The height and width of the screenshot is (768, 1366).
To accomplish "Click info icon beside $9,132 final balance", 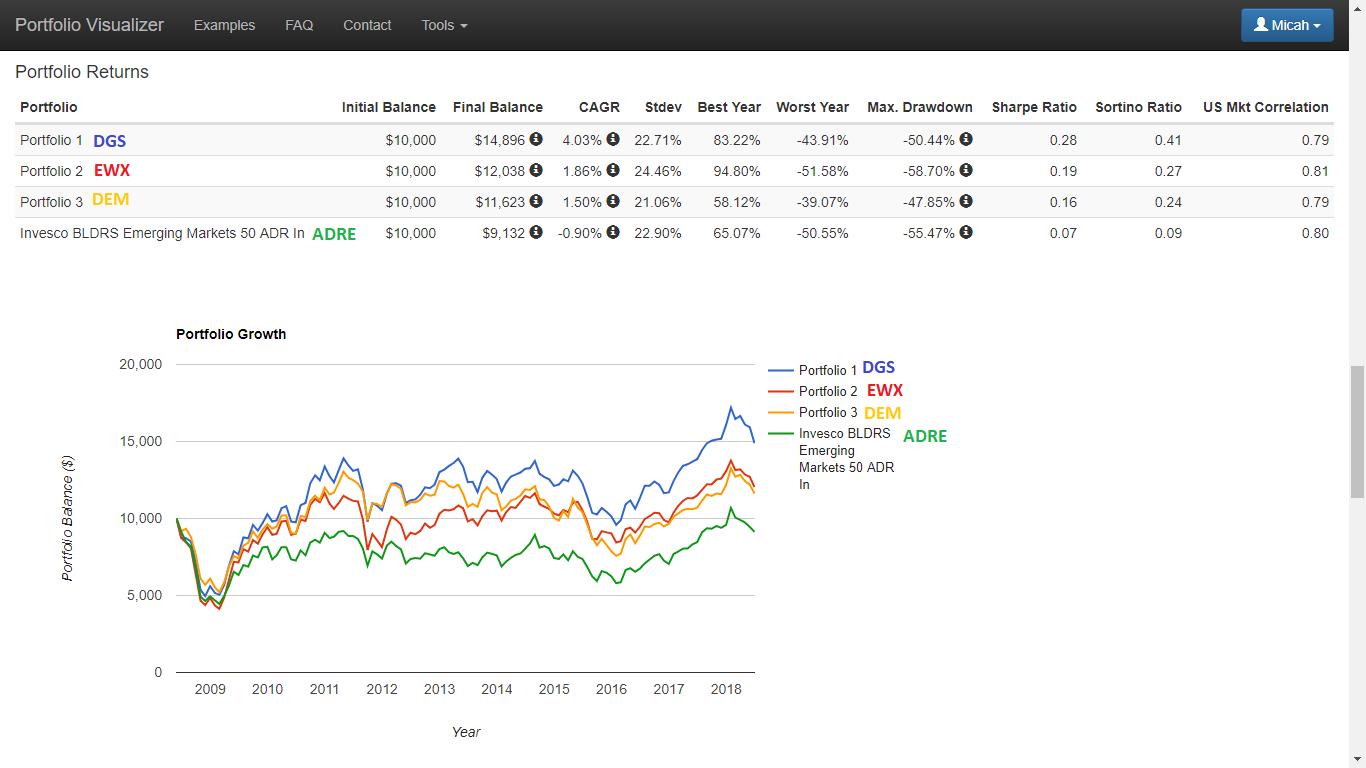I will (536, 232).
